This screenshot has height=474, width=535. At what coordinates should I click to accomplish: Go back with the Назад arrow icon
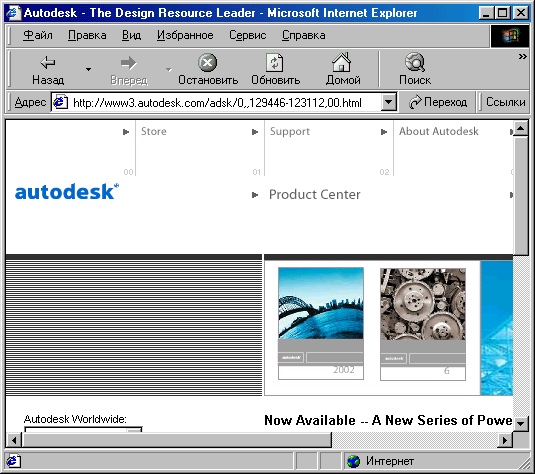point(48,62)
